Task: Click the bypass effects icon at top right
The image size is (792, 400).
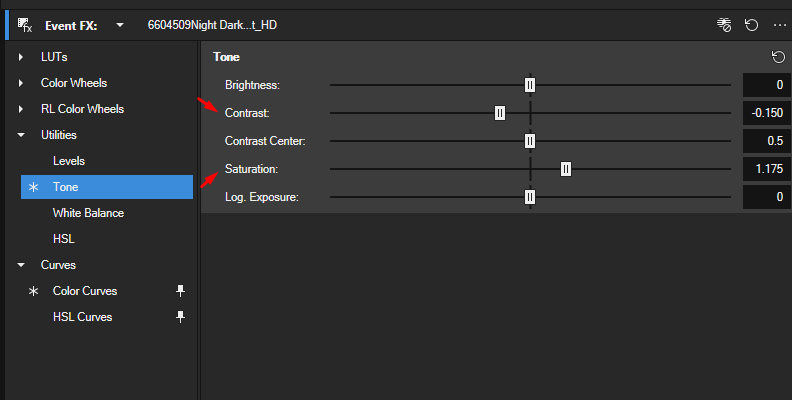Action: (x=724, y=25)
